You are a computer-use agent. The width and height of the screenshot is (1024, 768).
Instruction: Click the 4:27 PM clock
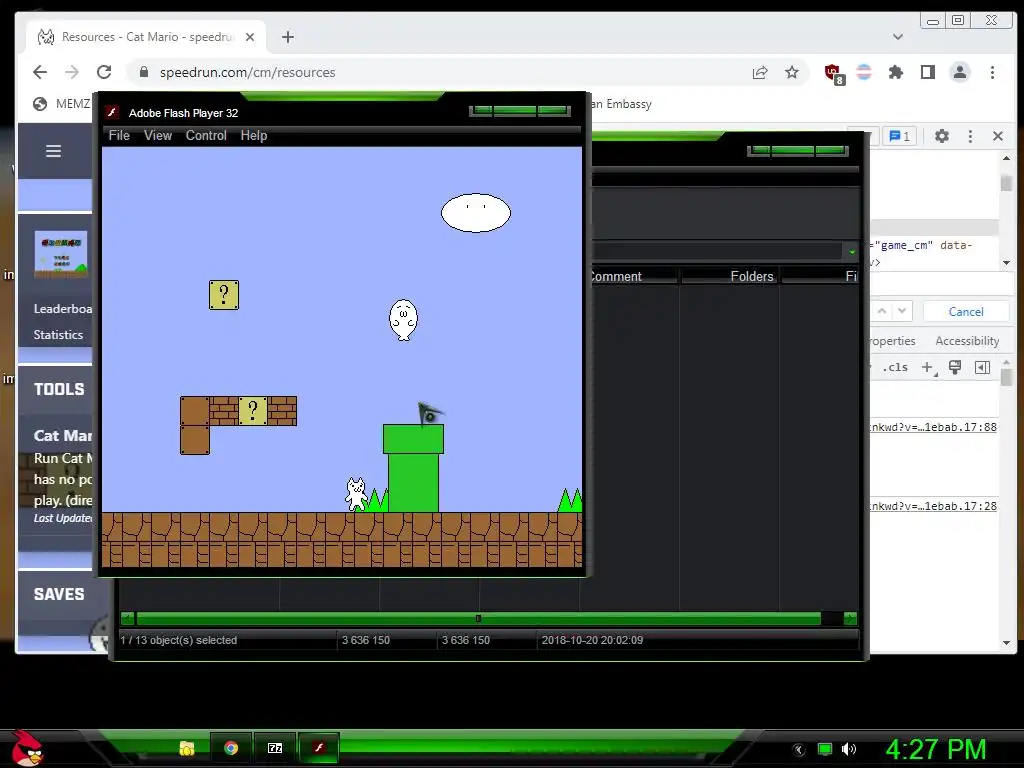point(935,749)
